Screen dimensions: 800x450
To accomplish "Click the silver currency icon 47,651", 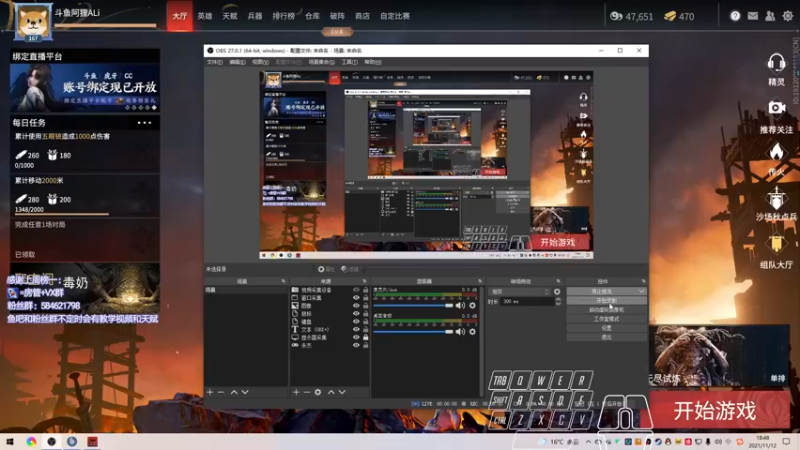I will (x=616, y=16).
